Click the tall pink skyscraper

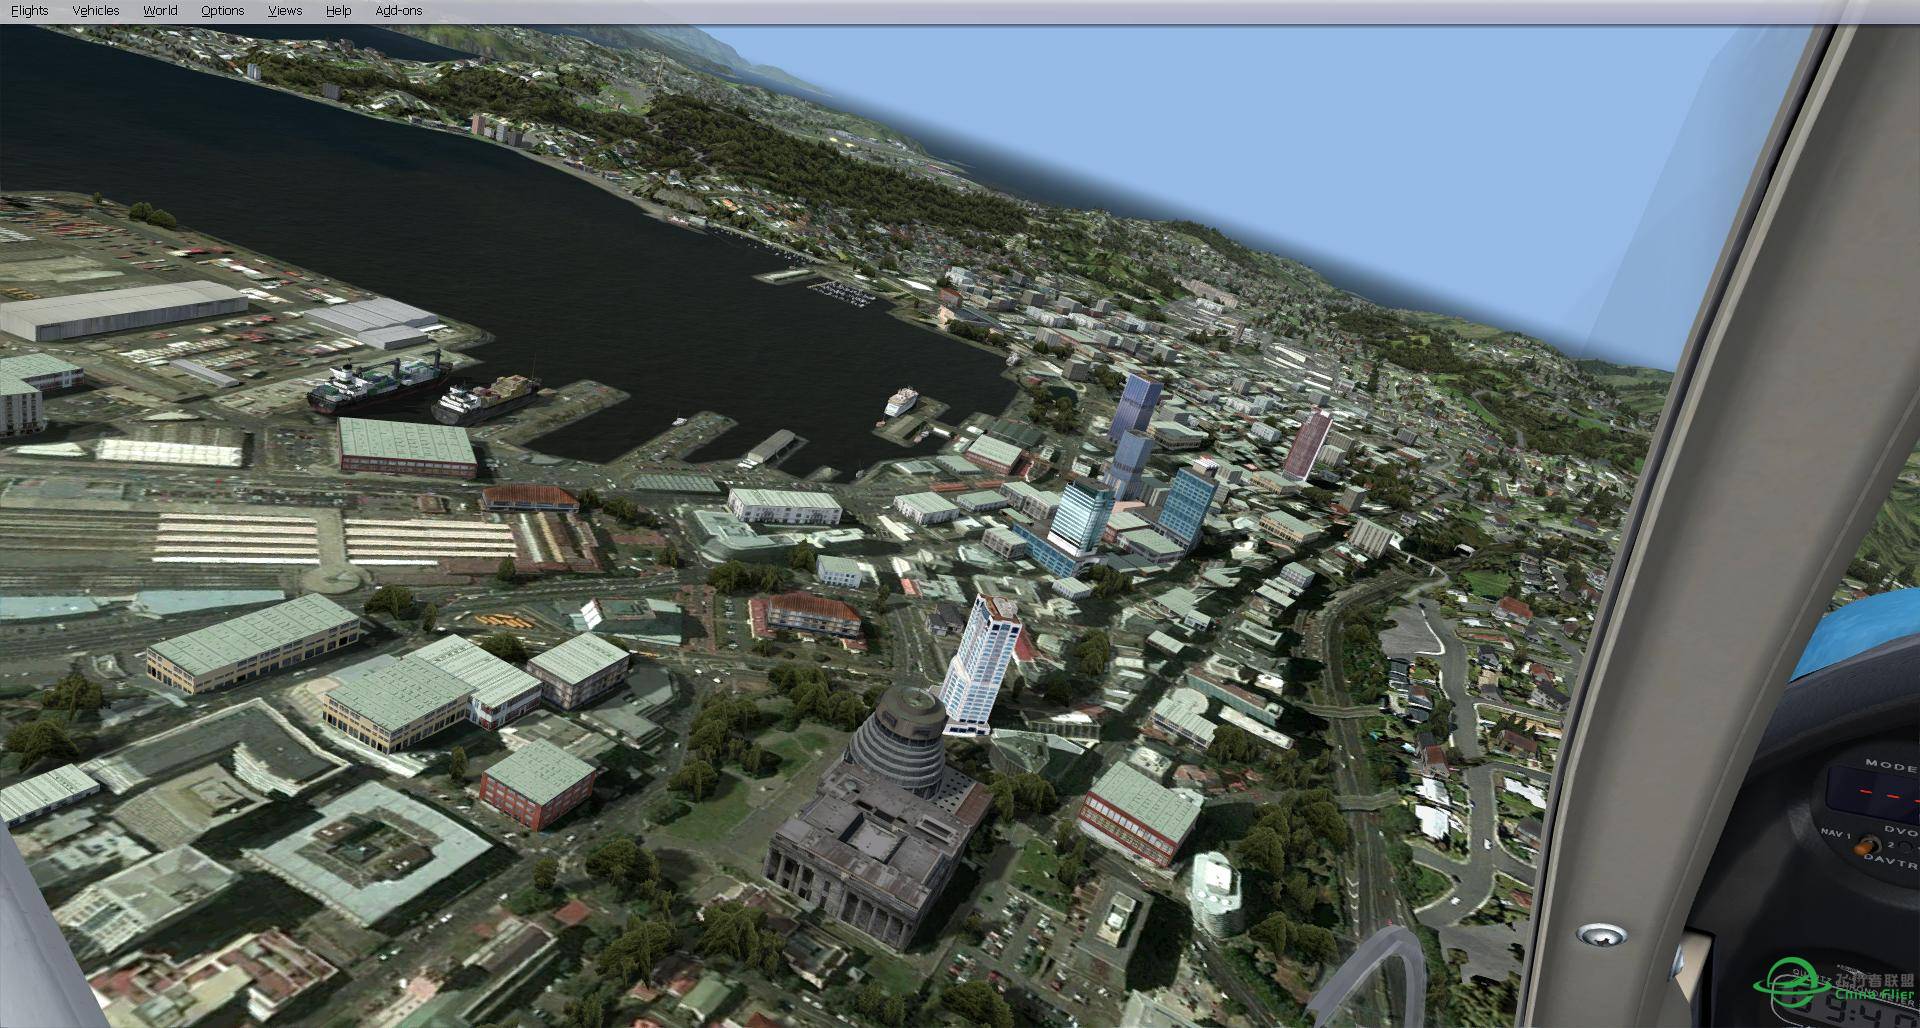point(1306,443)
